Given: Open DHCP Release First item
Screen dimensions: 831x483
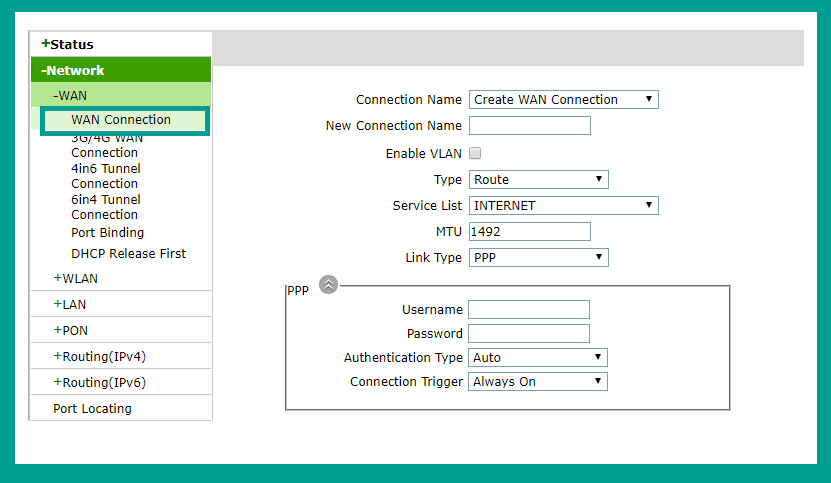Looking at the screenshot, I should [128, 254].
